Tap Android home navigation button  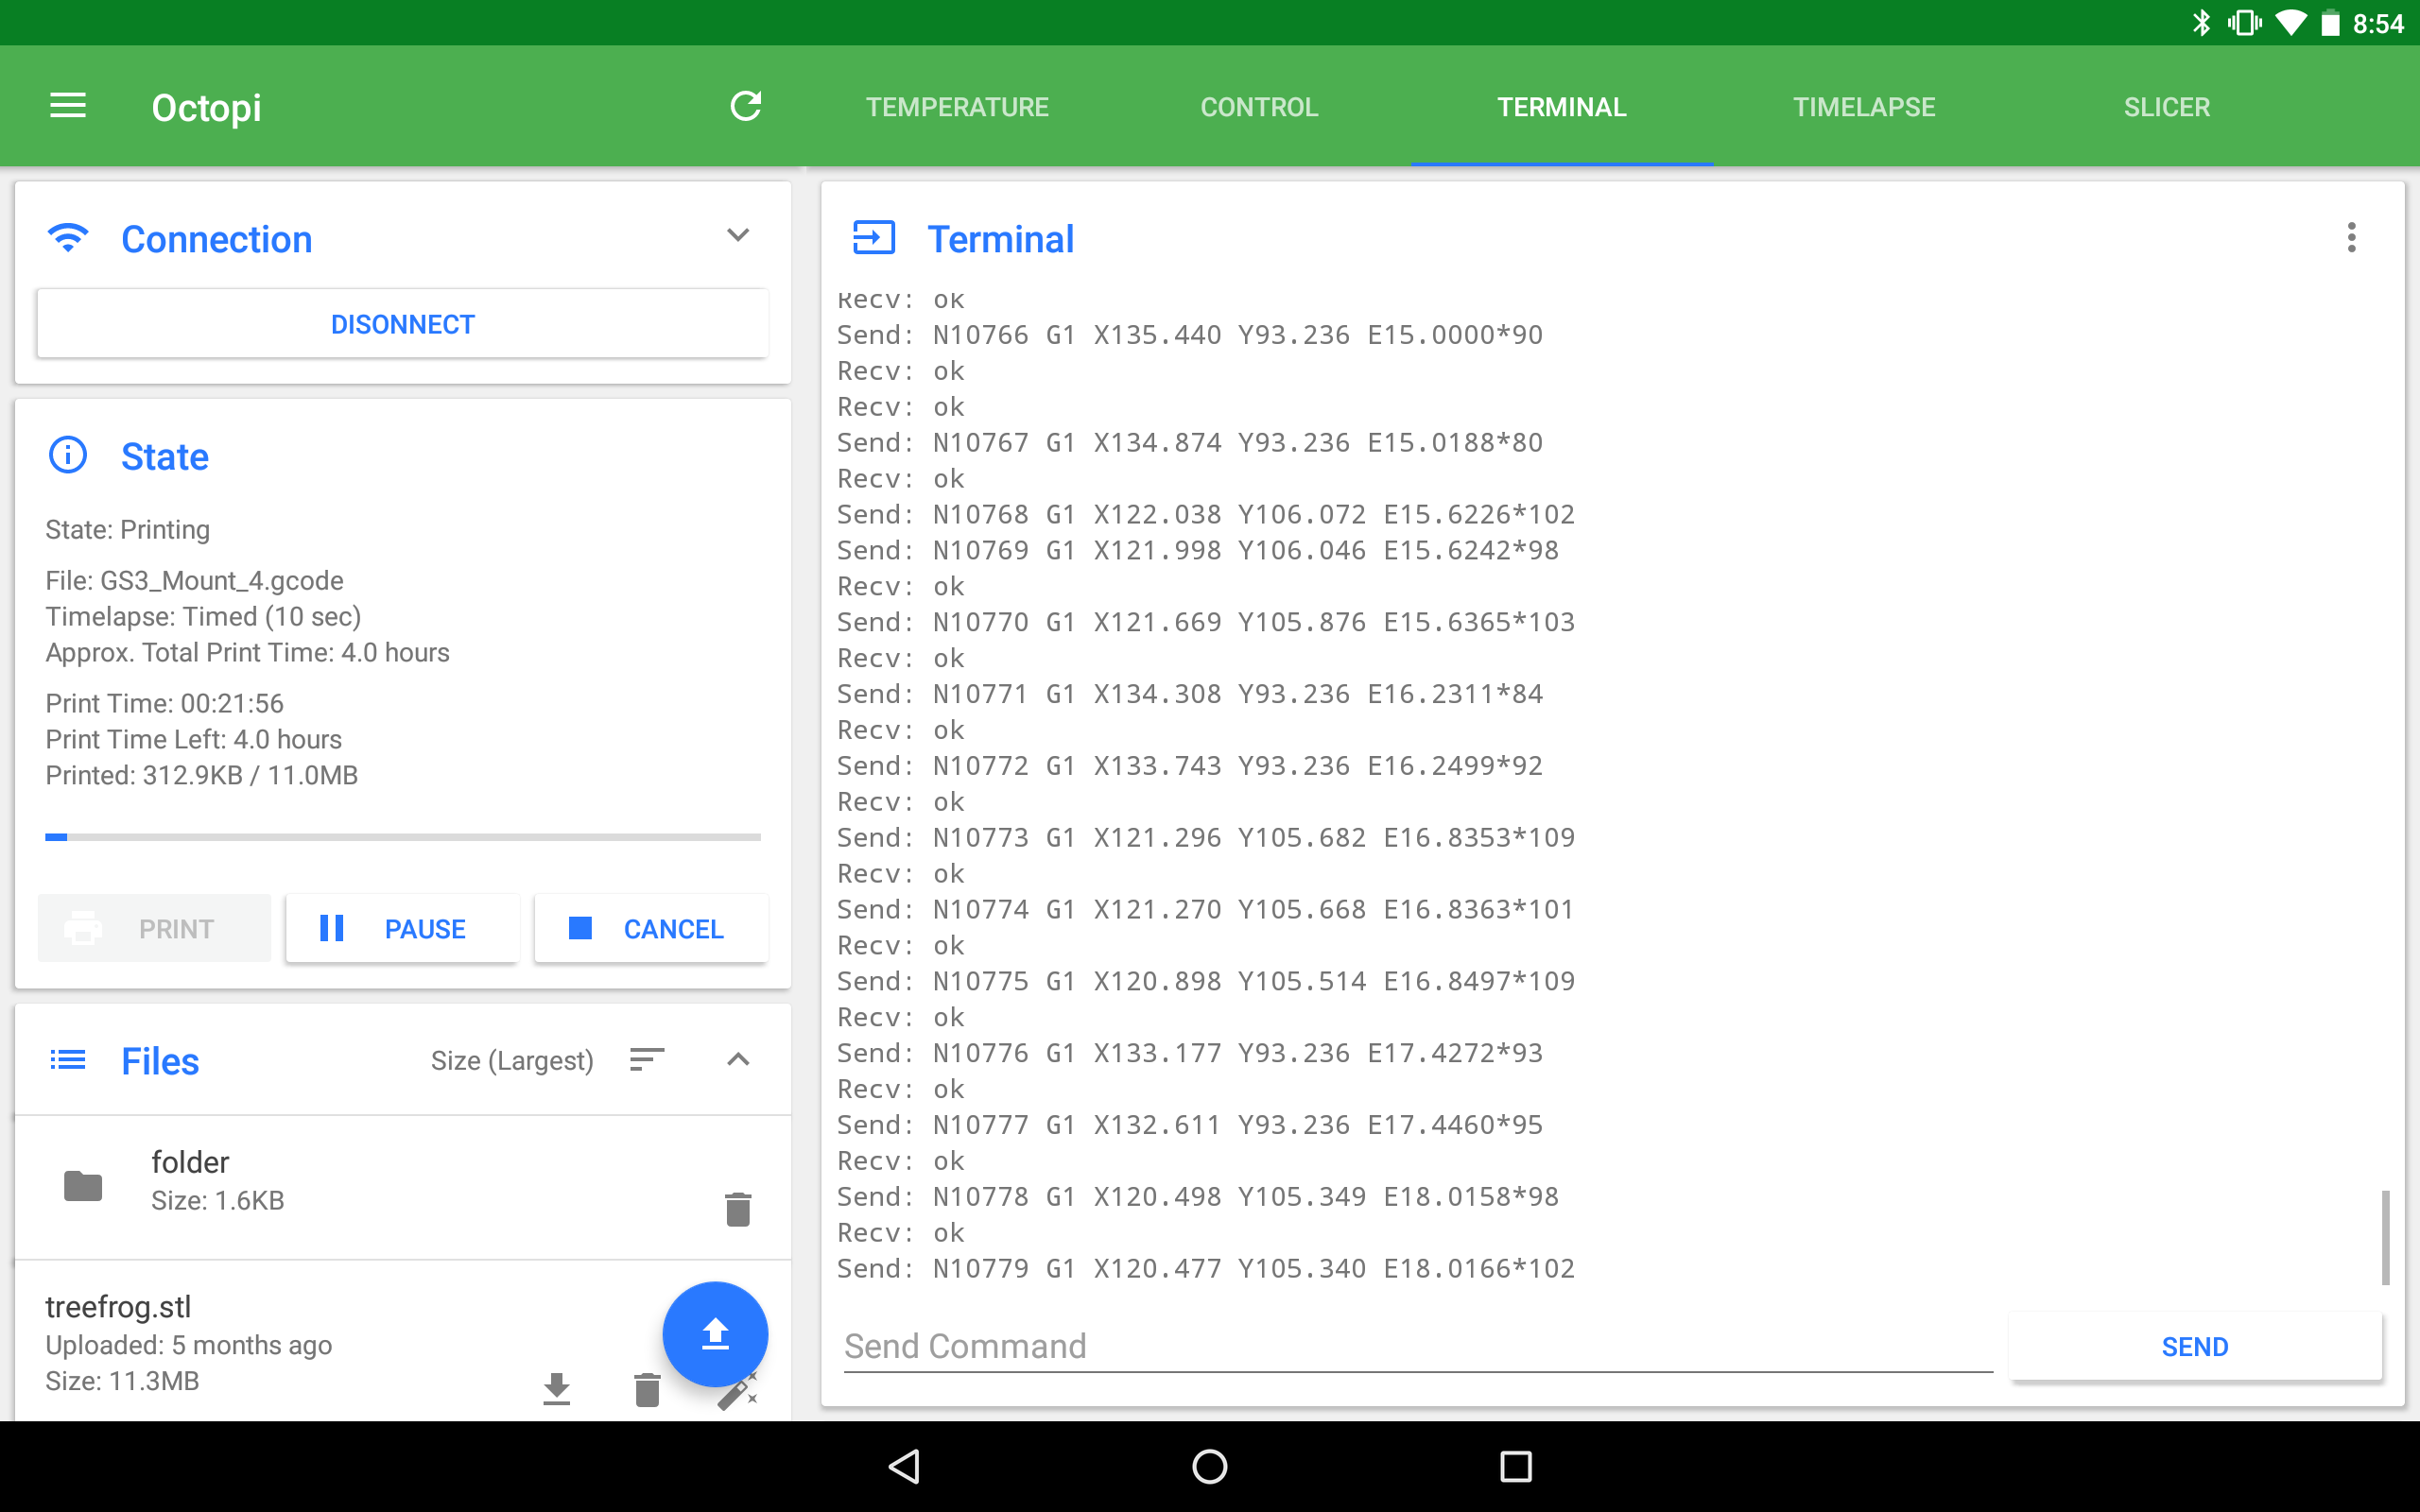(x=1210, y=1466)
